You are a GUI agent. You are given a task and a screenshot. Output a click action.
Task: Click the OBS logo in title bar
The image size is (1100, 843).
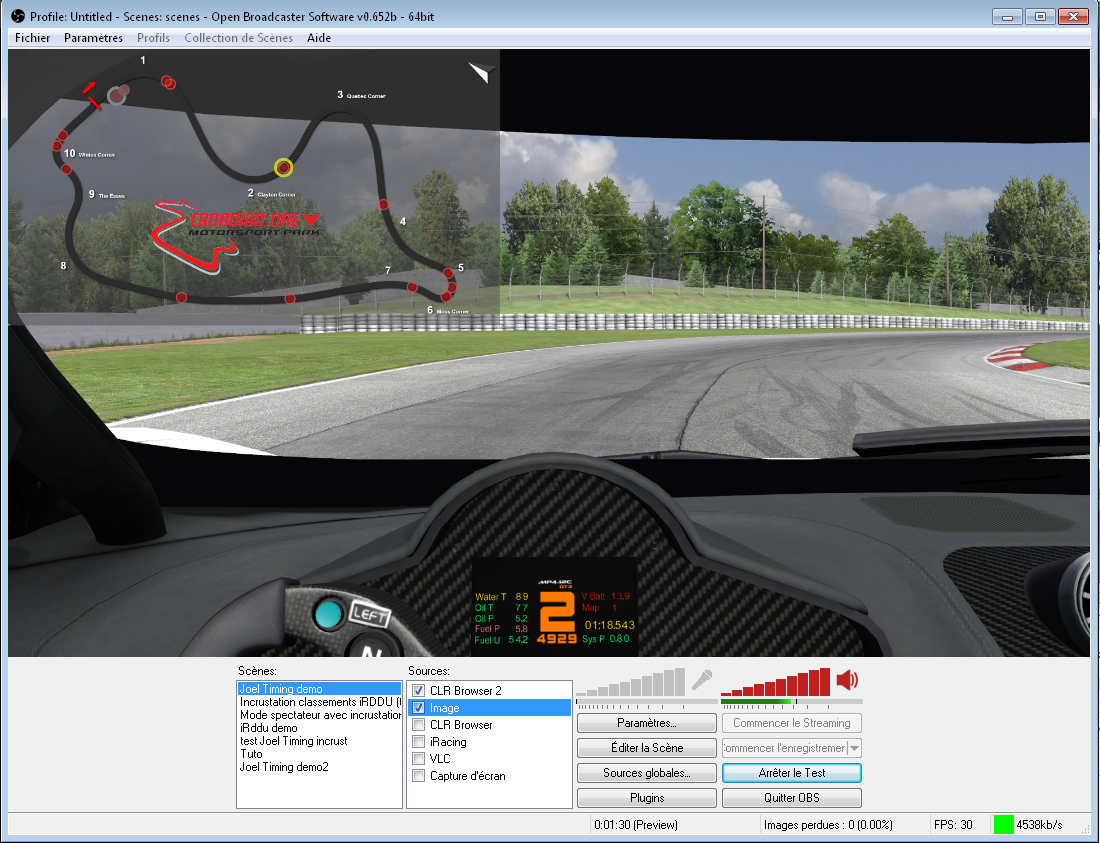18,16
